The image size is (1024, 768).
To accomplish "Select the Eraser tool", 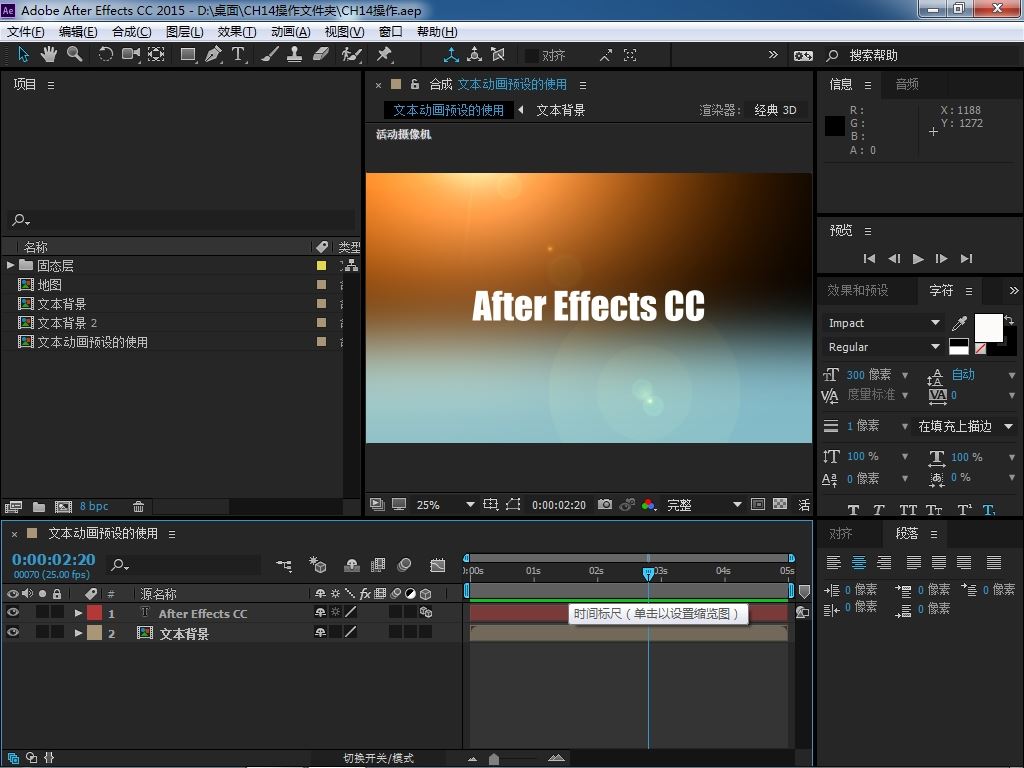I will click(320, 54).
